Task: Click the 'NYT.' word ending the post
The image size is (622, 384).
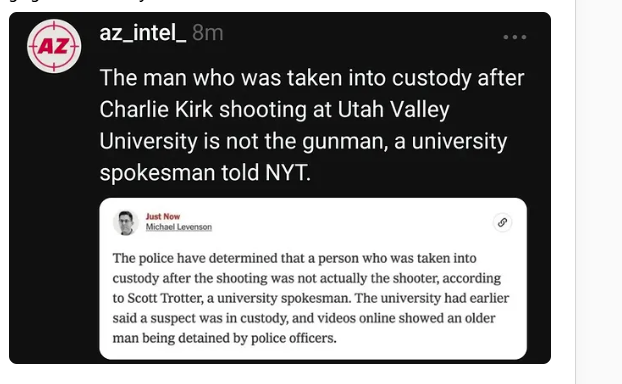Action: point(288,173)
